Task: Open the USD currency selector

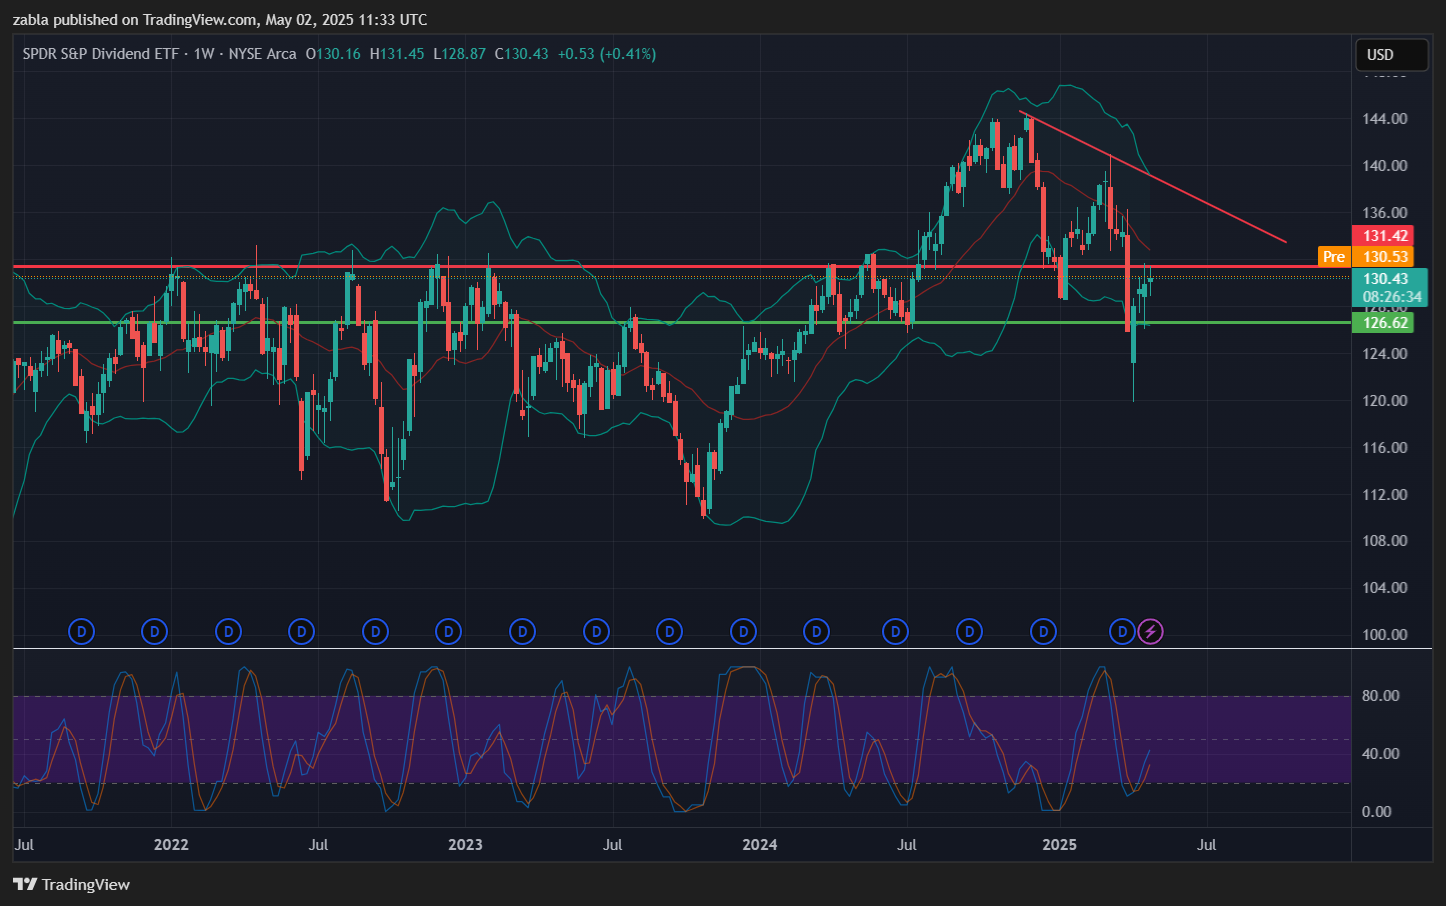Action: [1390, 55]
